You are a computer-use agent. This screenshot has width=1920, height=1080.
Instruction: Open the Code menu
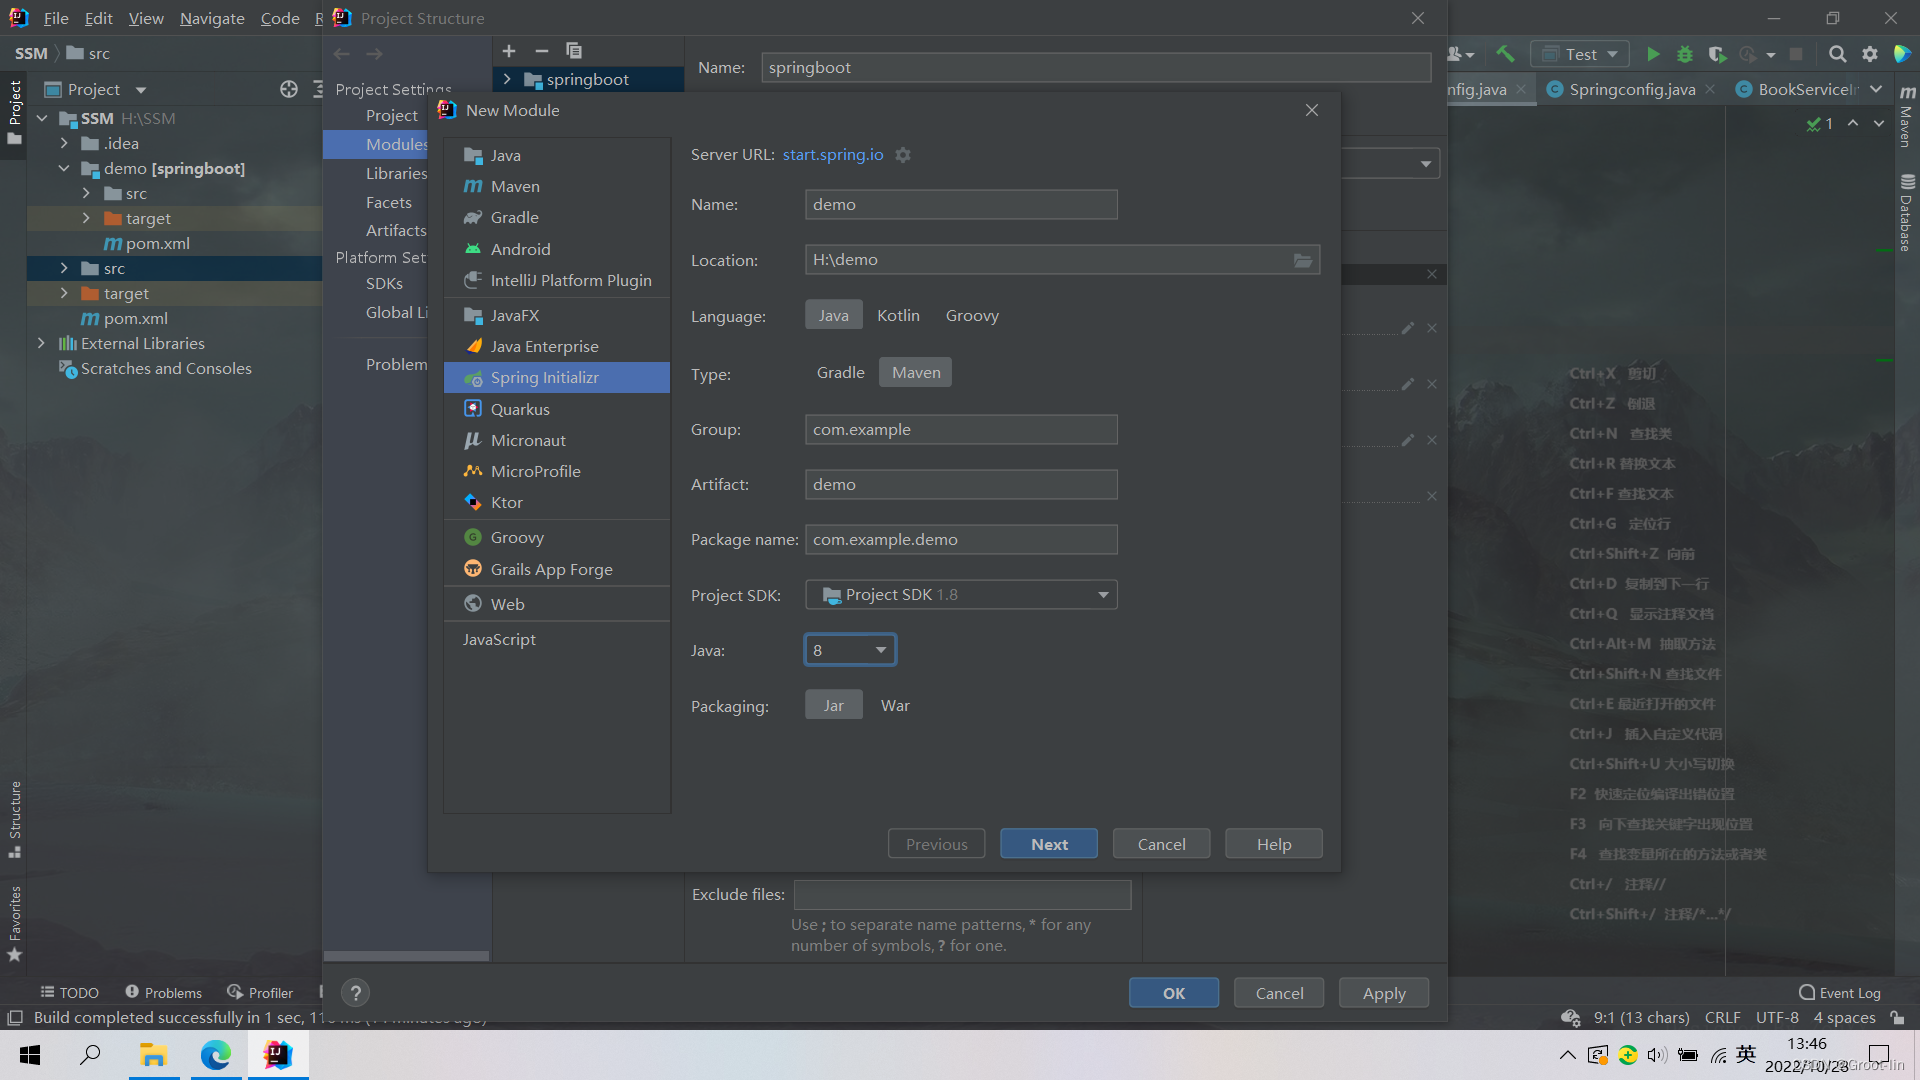(280, 18)
